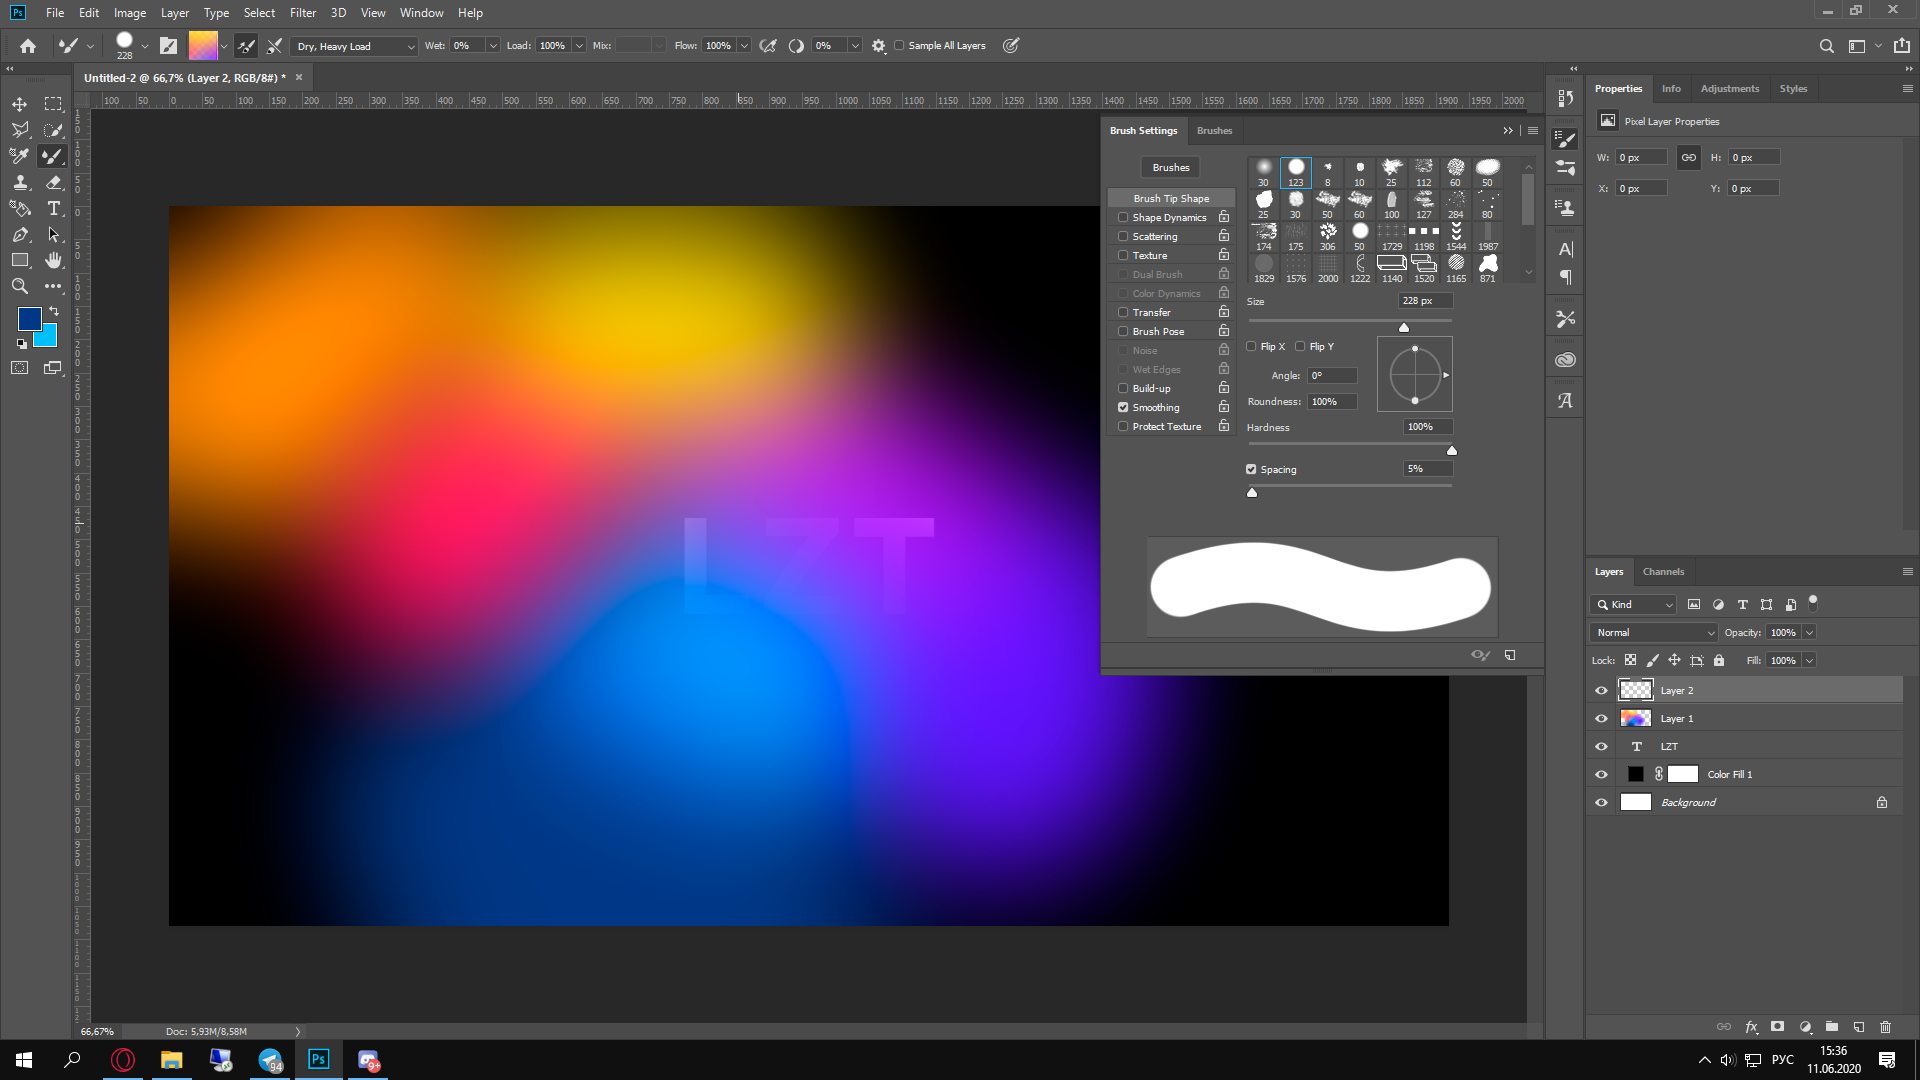
Task: Delete layer using trash icon
Action: [1885, 1027]
